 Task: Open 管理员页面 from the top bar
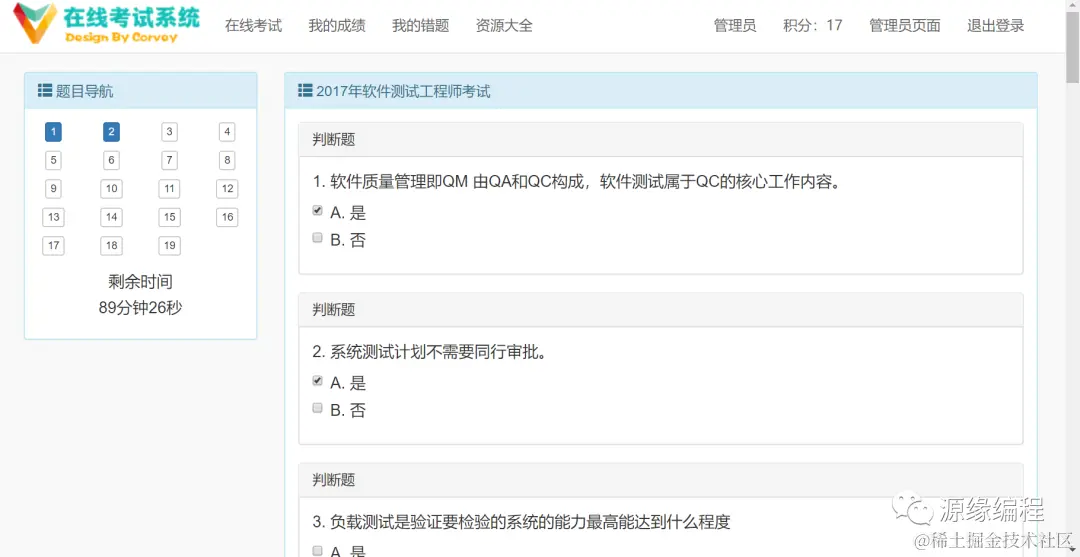coord(904,26)
